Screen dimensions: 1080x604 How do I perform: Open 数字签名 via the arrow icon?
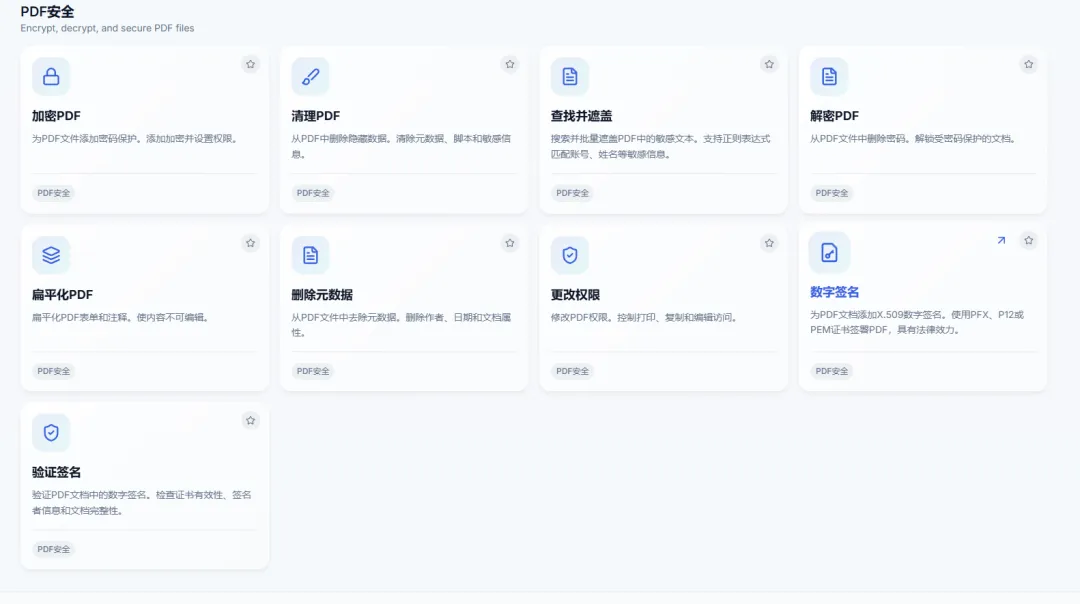(1001, 240)
